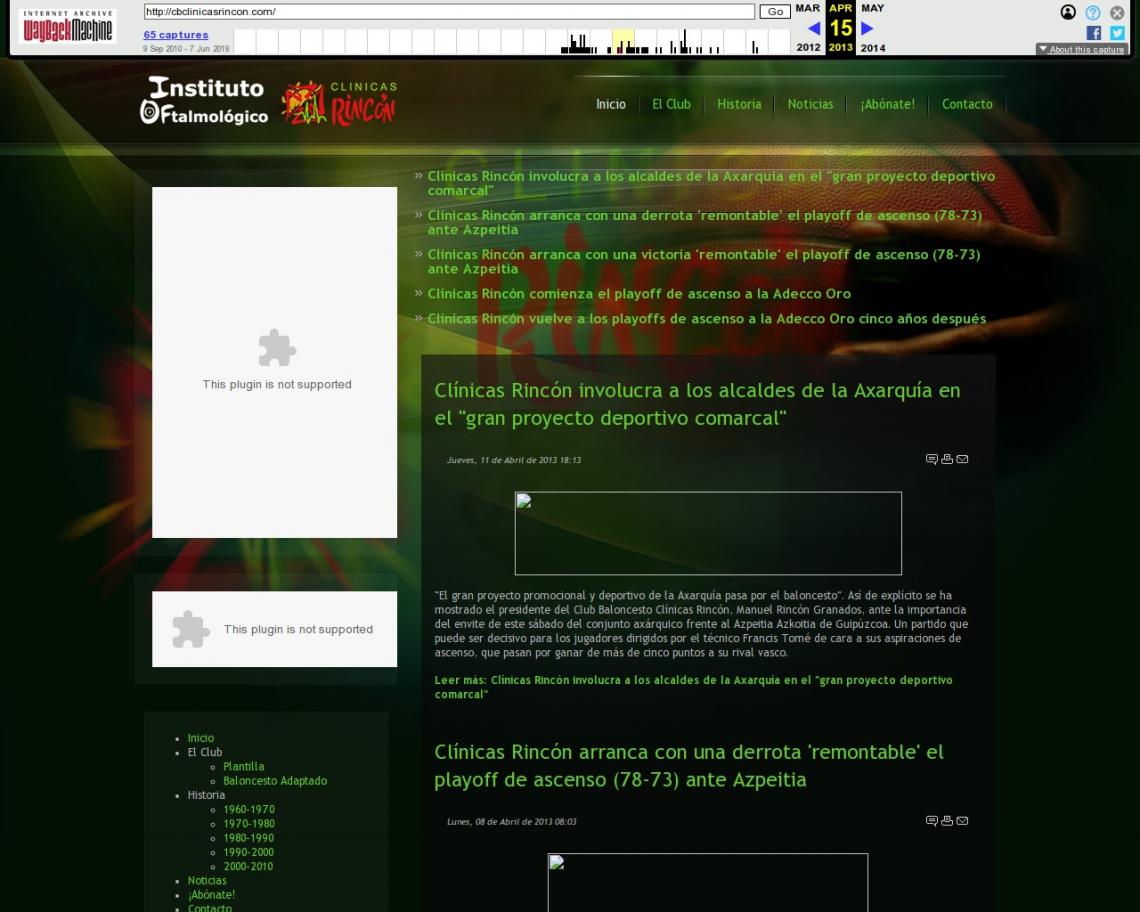Click the large unsupported plugin puzzle icon
This screenshot has height=912, width=1140.
(277, 348)
